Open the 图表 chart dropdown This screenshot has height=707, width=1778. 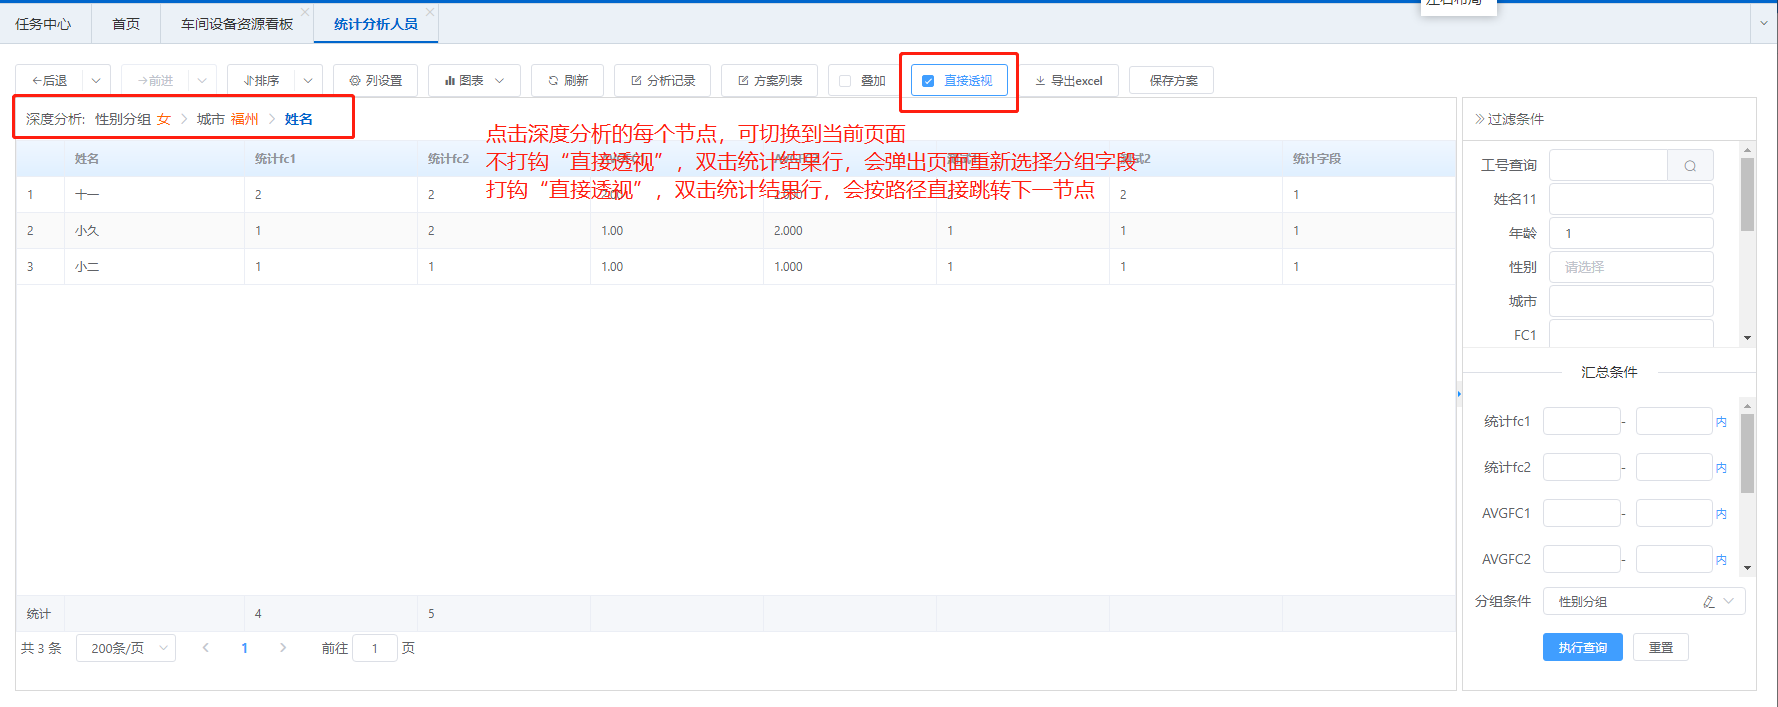[x=474, y=81]
